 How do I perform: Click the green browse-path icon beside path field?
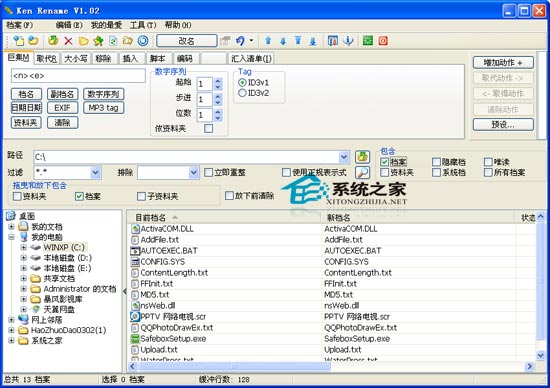[362, 156]
